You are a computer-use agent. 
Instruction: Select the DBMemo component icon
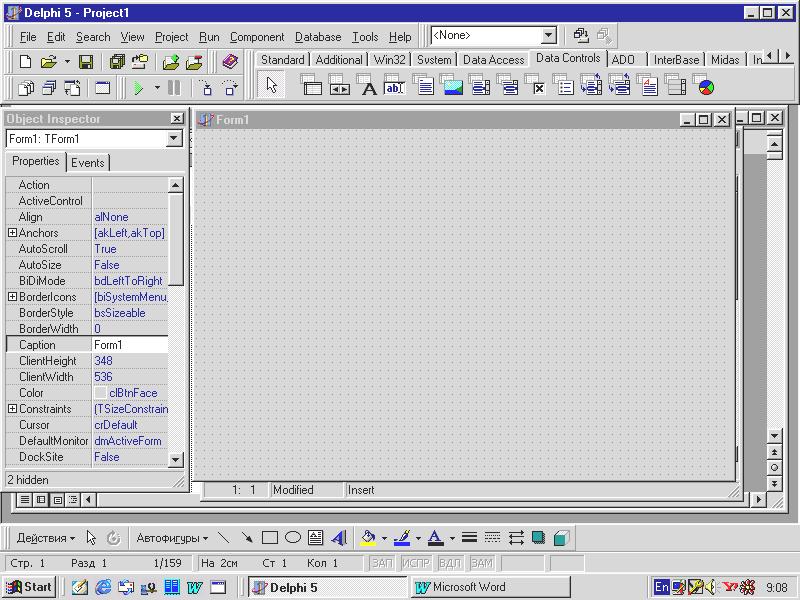tap(423, 85)
